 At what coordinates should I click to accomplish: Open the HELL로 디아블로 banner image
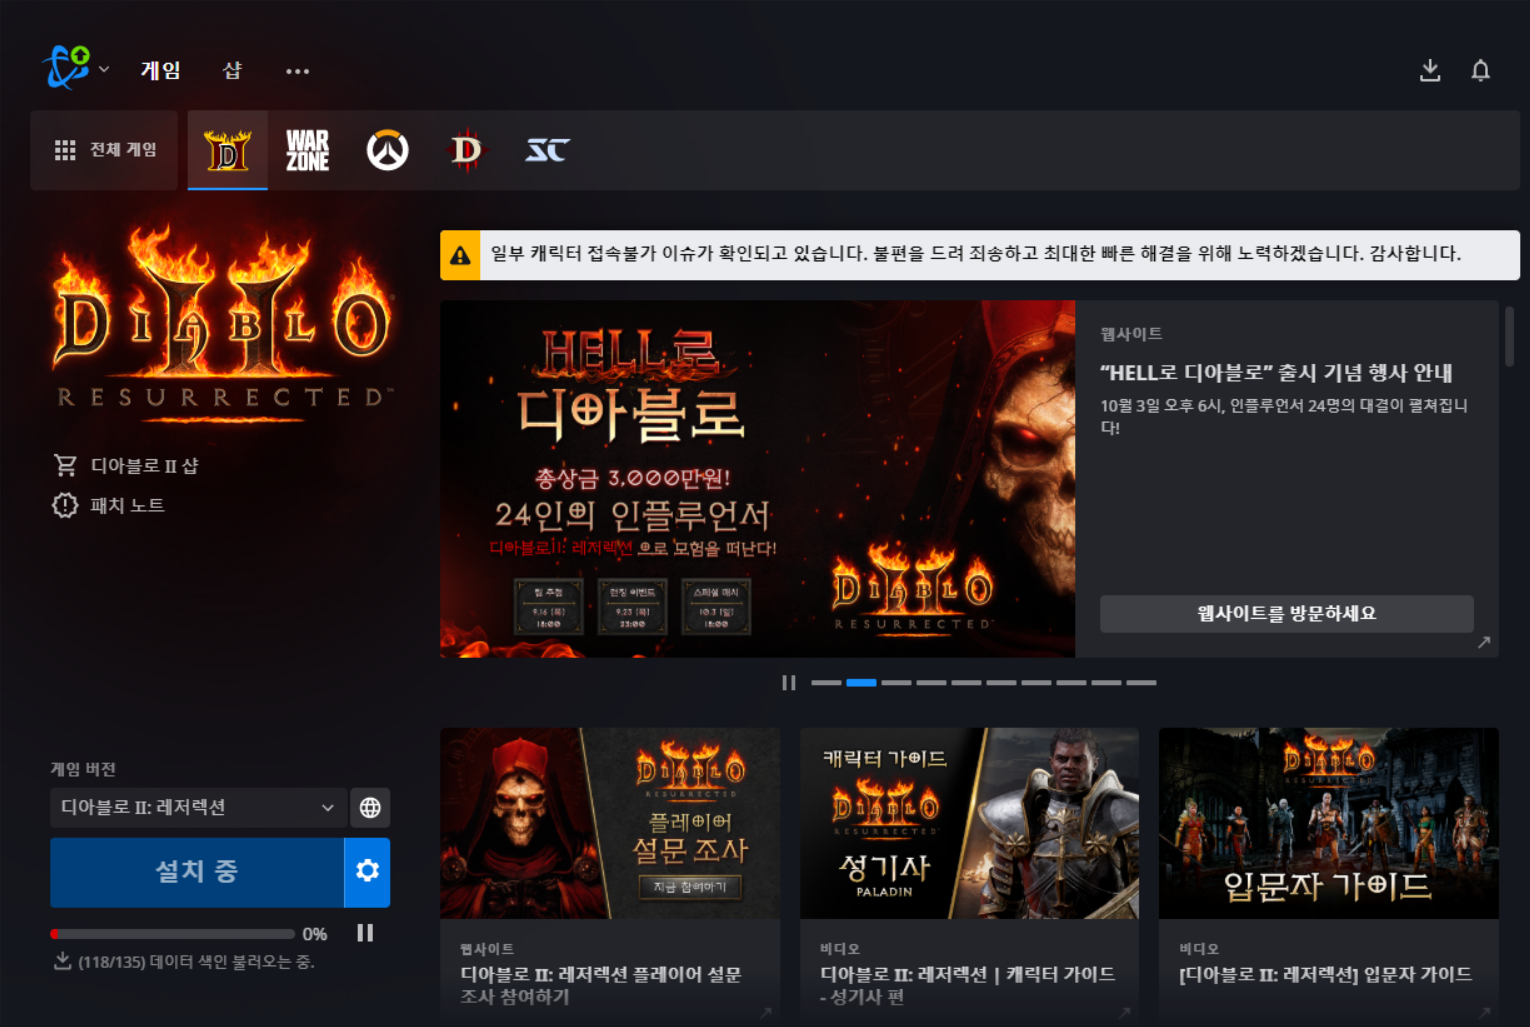[x=757, y=479]
